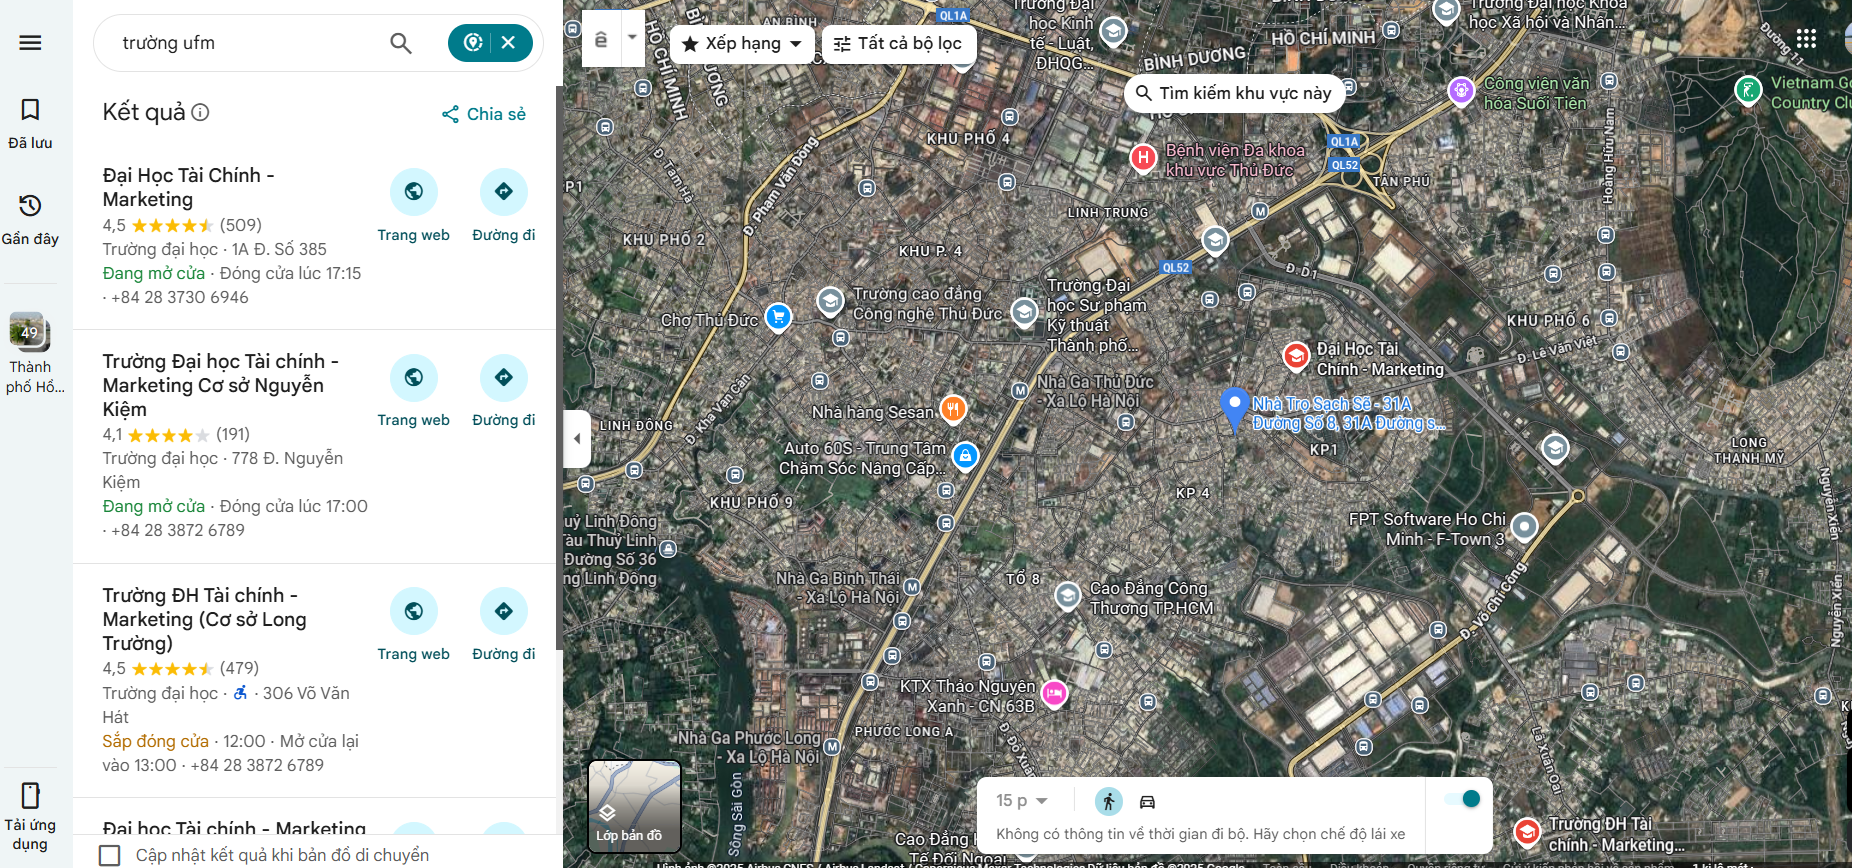Click Bệnh viện Đa khoa Thủ Đức marker
The width and height of the screenshot is (1852, 868).
1143,158
